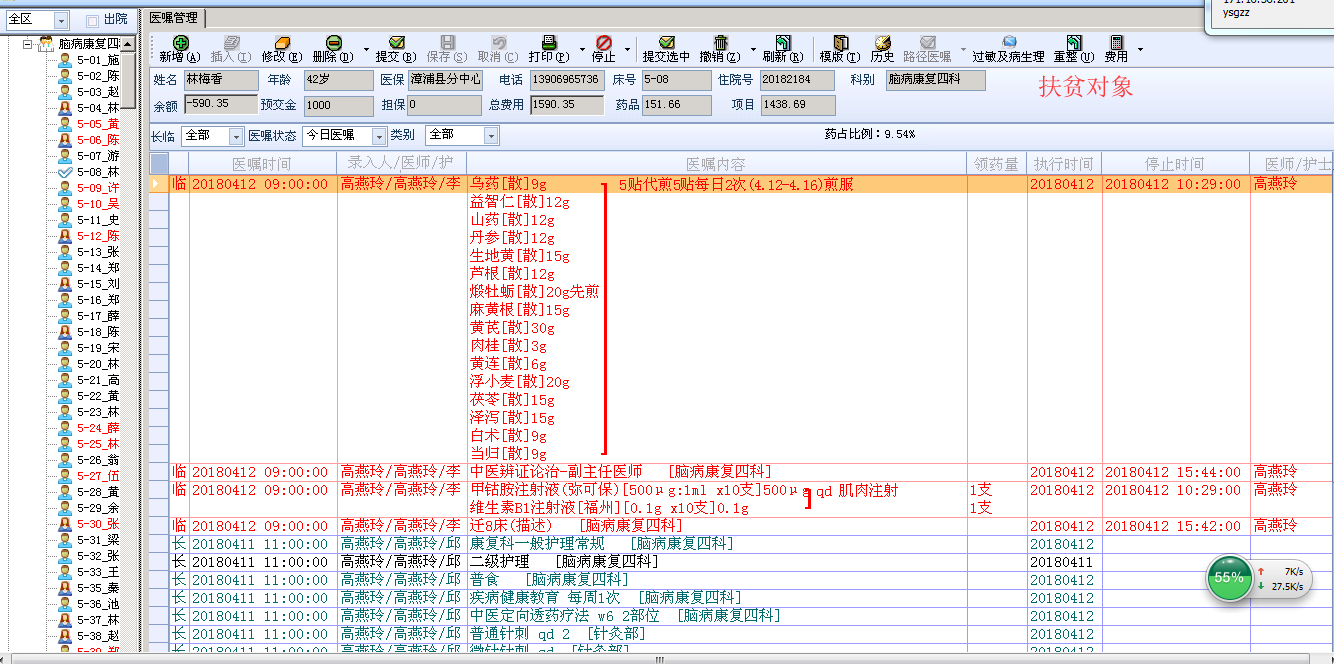Select patient 5-20 in tree

click(x=98, y=364)
